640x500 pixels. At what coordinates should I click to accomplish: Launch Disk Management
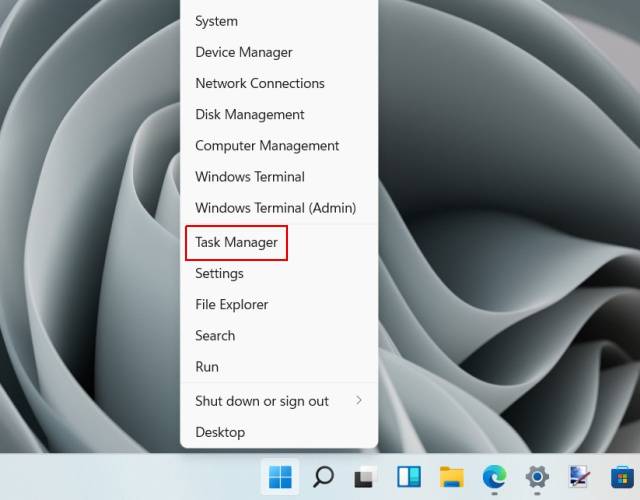[x=279, y=114]
